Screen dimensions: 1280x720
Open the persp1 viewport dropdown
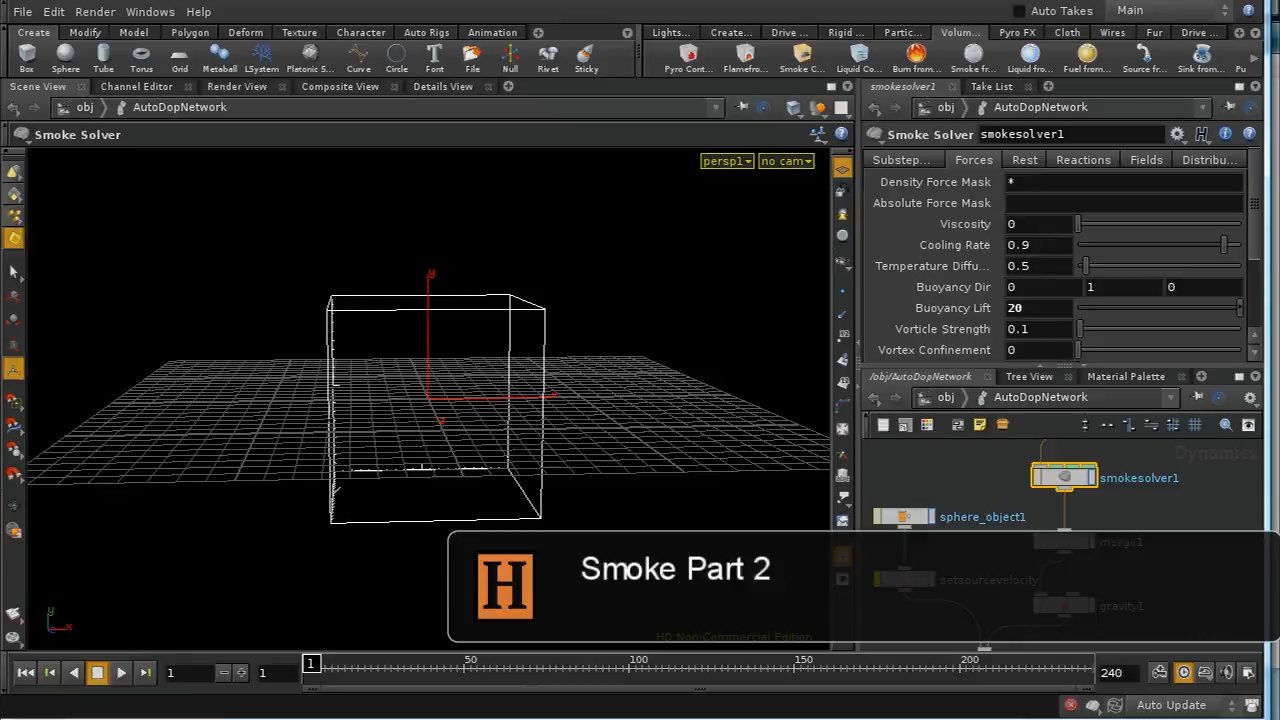(726, 161)
